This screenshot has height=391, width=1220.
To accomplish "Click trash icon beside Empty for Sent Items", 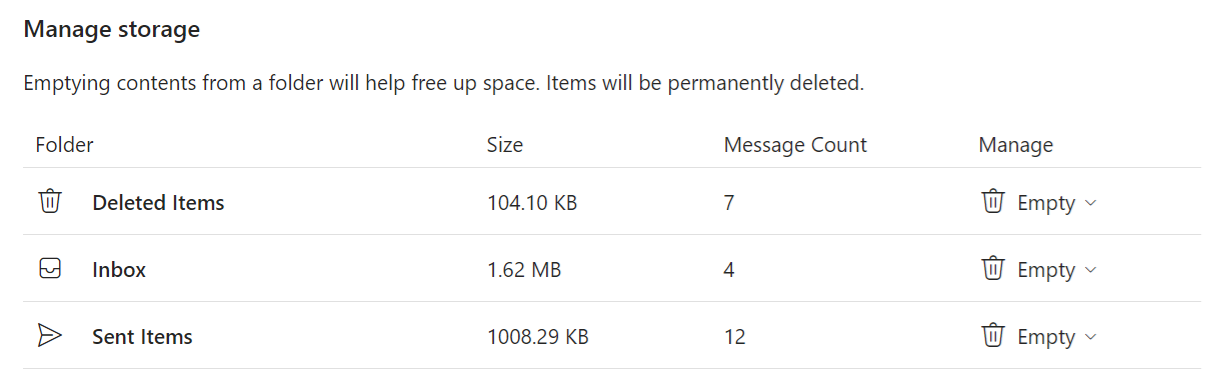I will [x=992, y=336].
